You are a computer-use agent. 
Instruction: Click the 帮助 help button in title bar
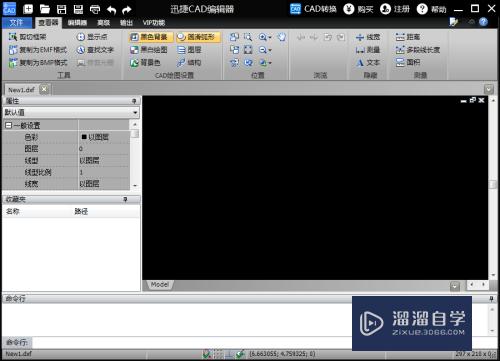pyautogui.click(x=431, y=9)
